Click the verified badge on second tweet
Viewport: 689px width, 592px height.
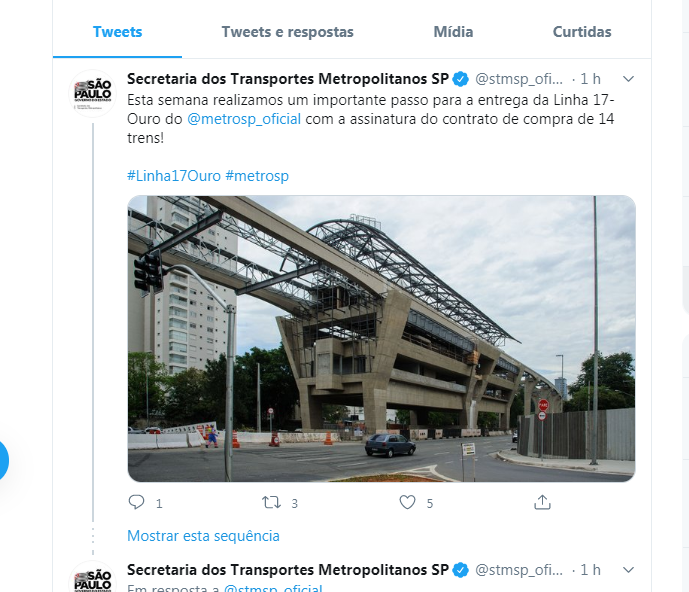461,570
